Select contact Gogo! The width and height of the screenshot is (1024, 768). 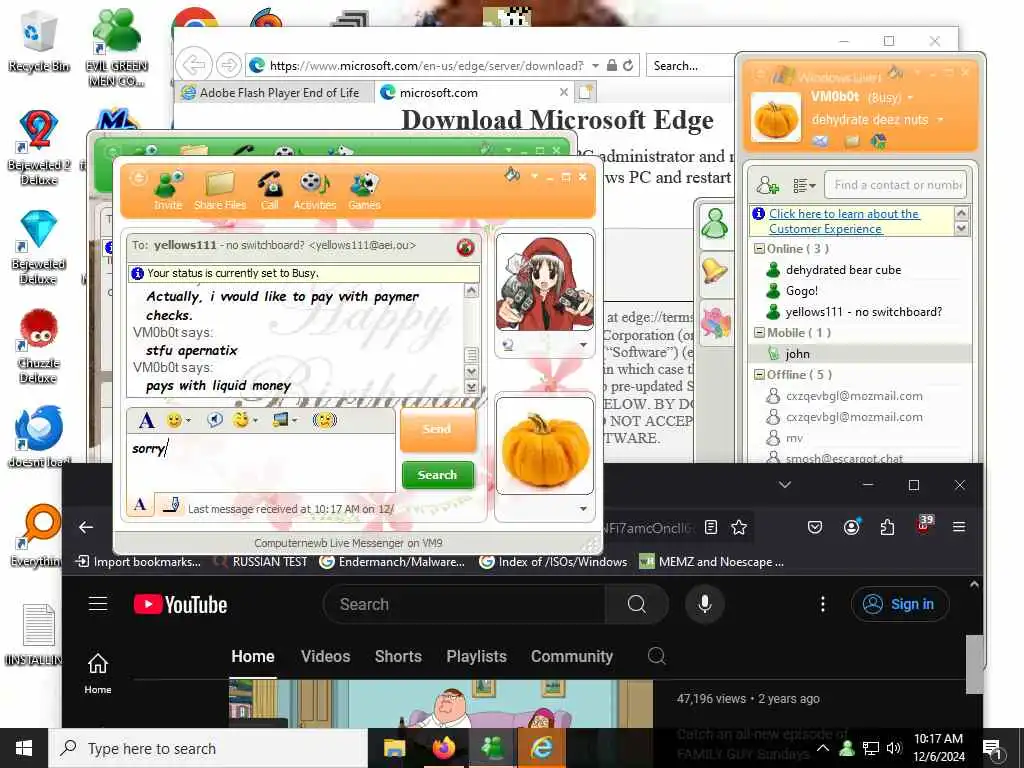(801, 291)
